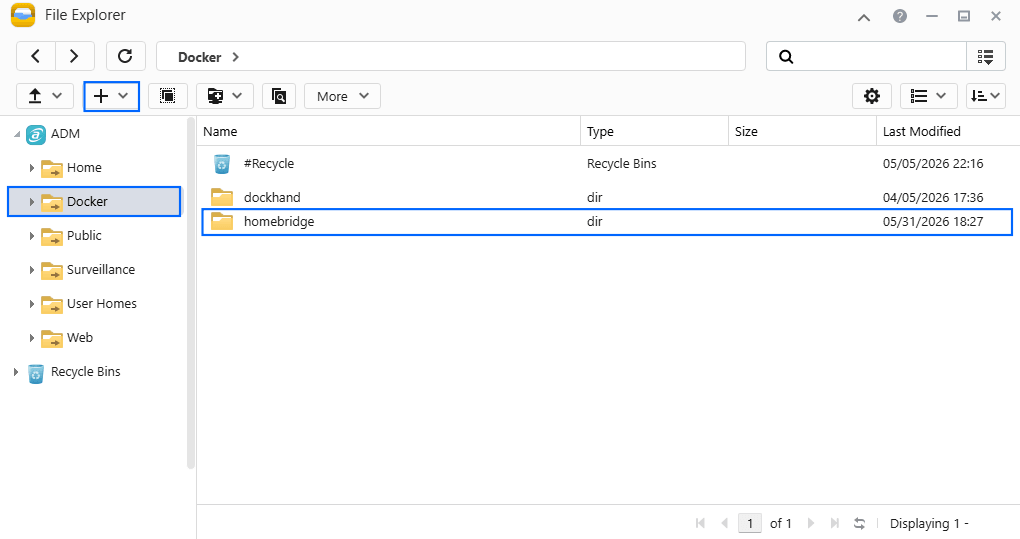The image size is (1020, 539).
Task: Click the date 04/05/2026 17:36
Action: click(x=933, y=197)
